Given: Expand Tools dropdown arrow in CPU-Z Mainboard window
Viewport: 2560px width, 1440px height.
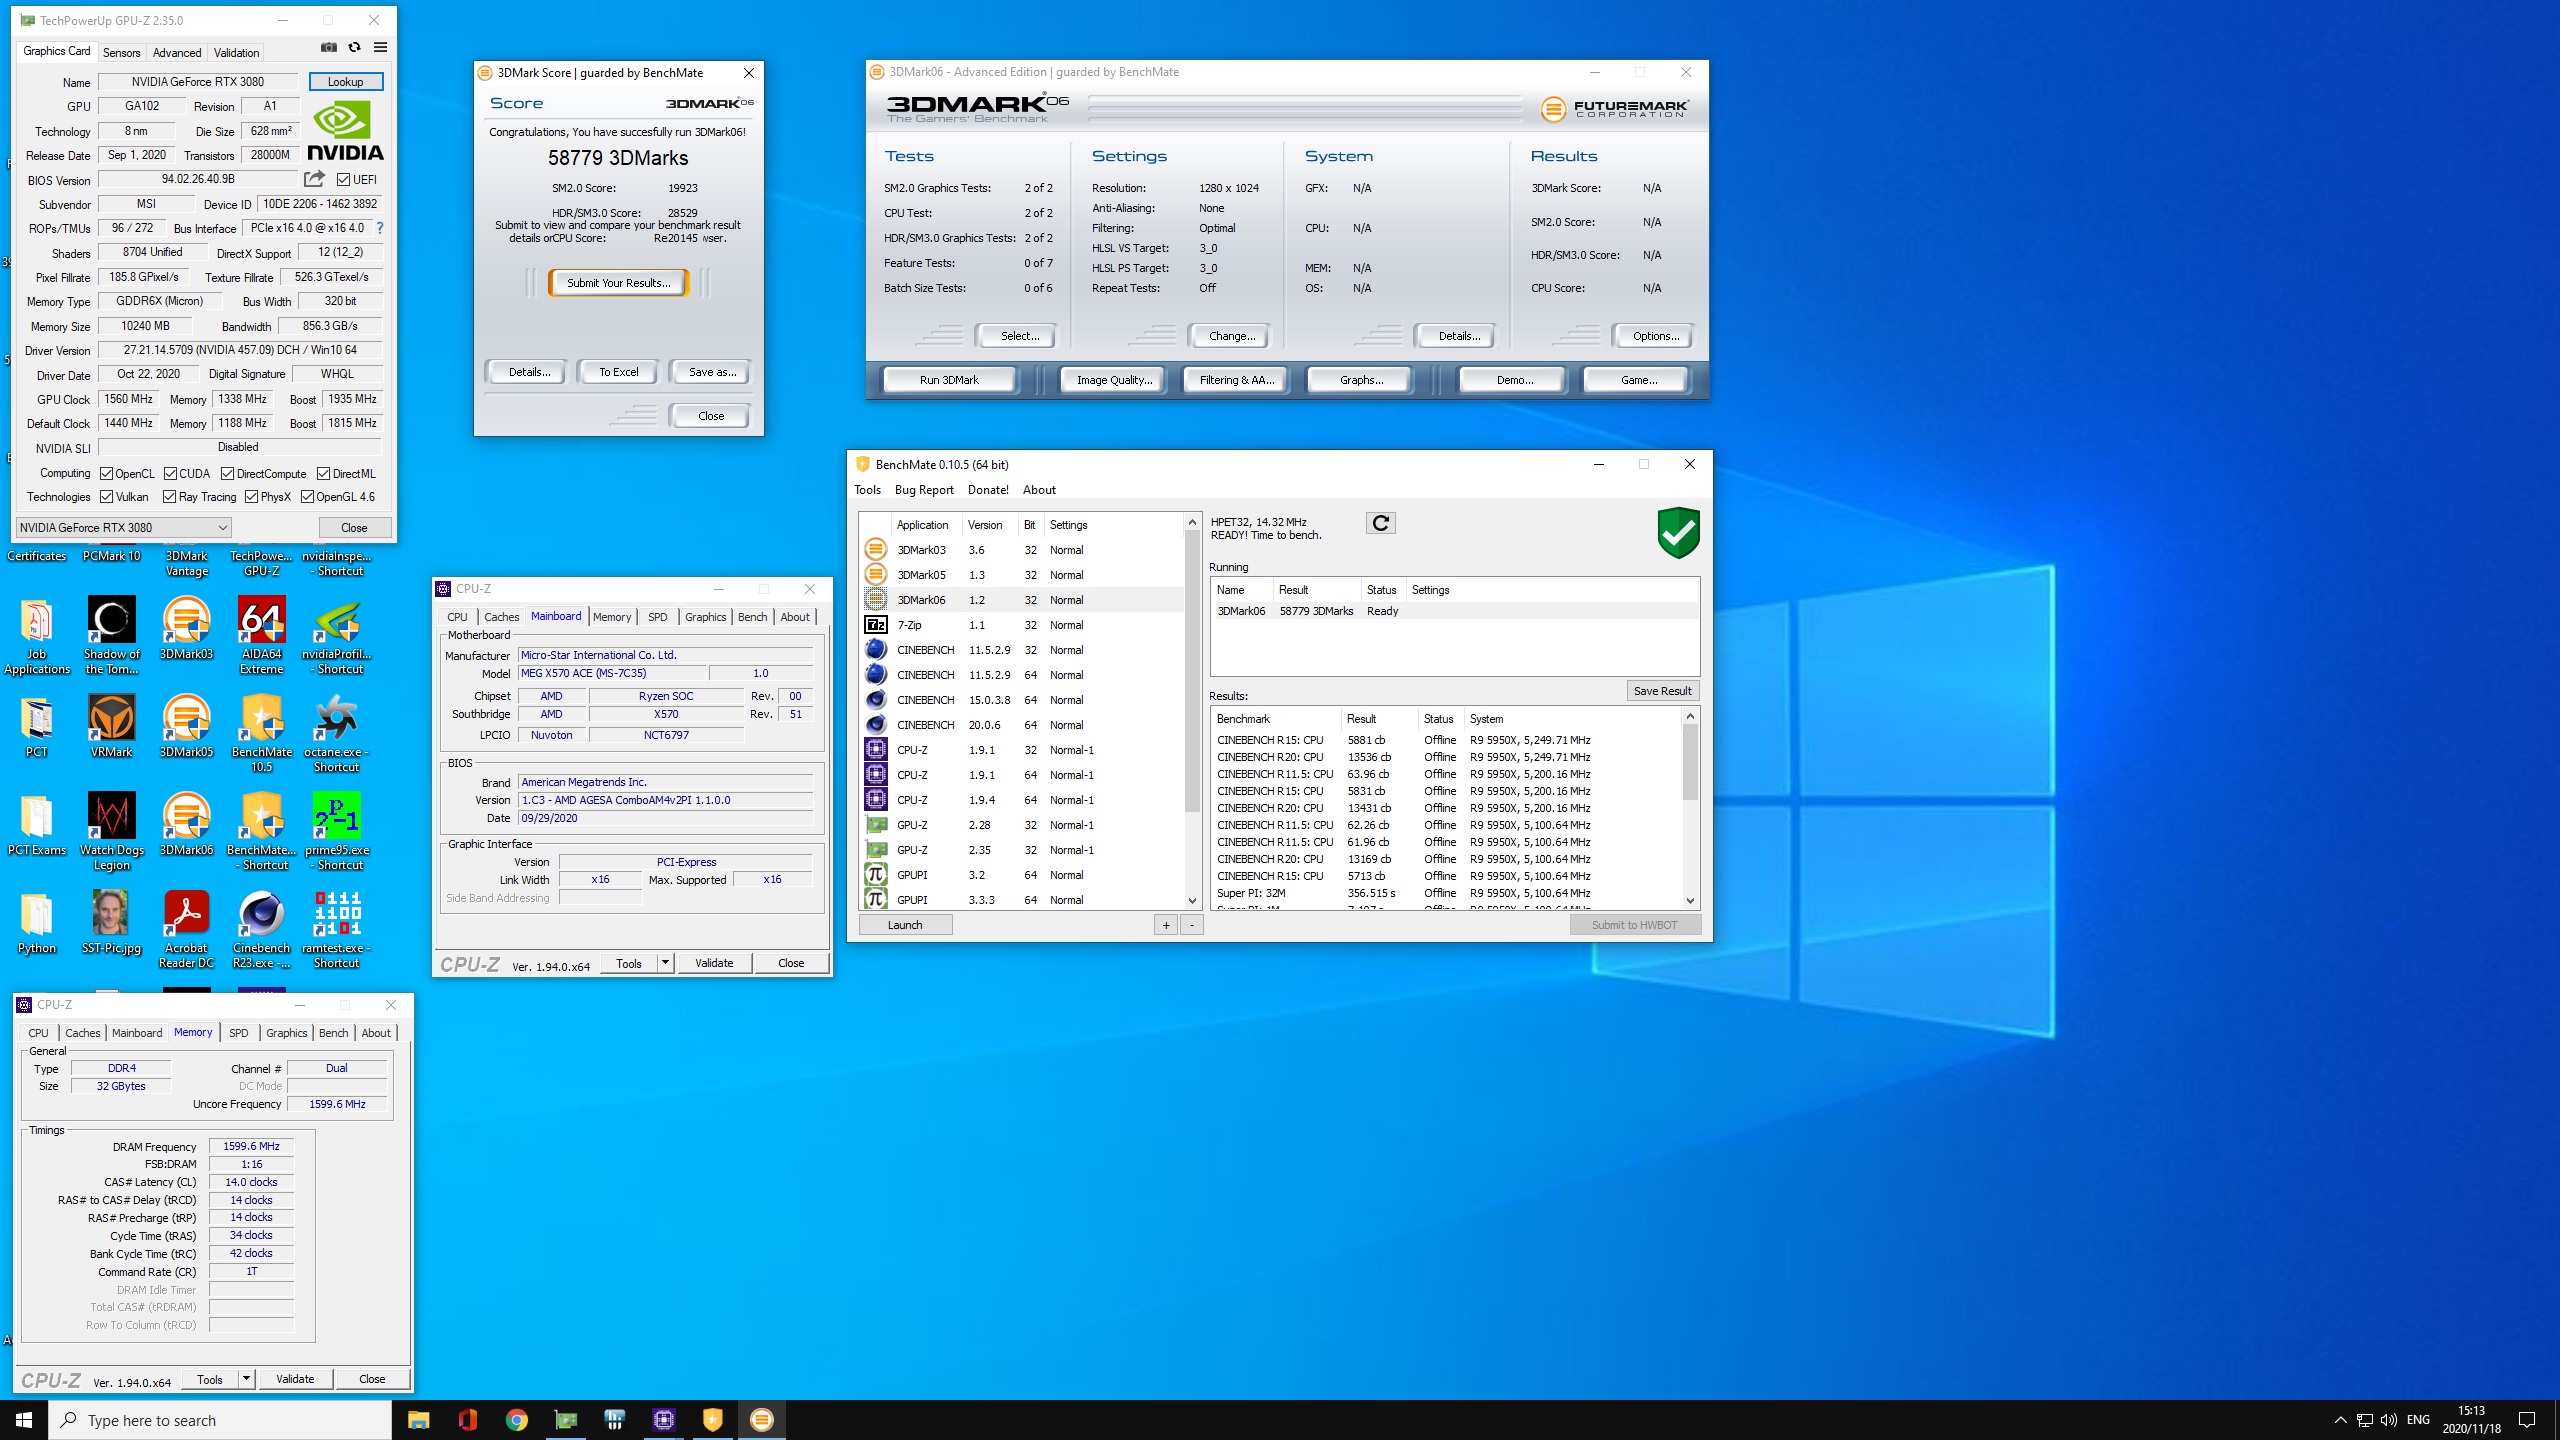Looking at the screenshot, I should pos(665,963).
